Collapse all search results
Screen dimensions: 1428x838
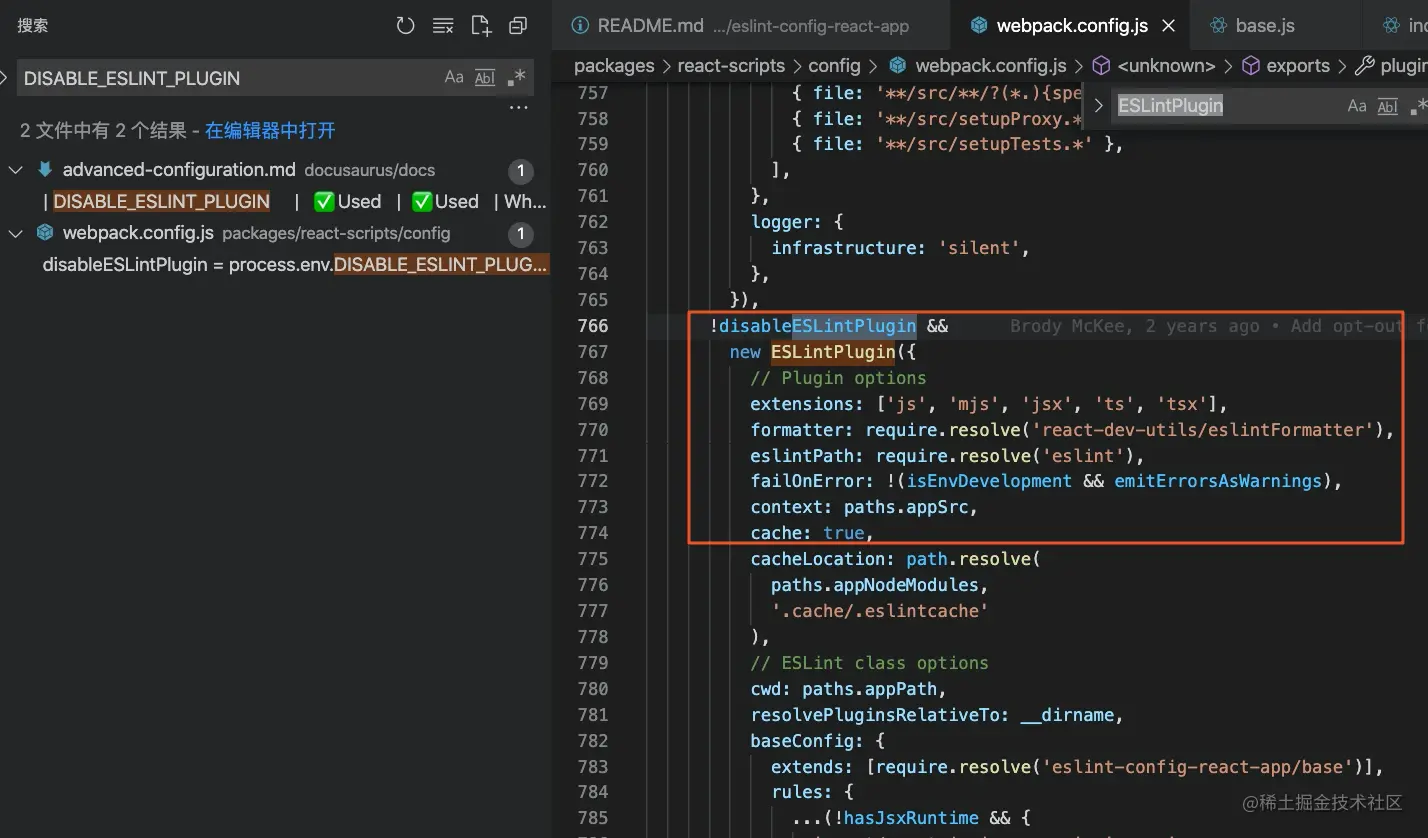point(518,26)
